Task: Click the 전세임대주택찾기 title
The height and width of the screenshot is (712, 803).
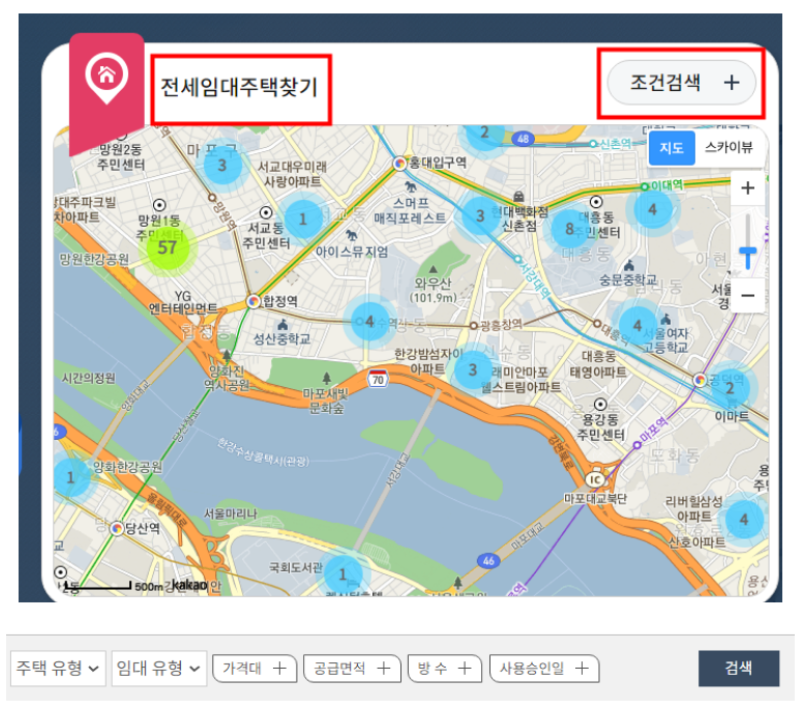Action: (x=240, y=88)
